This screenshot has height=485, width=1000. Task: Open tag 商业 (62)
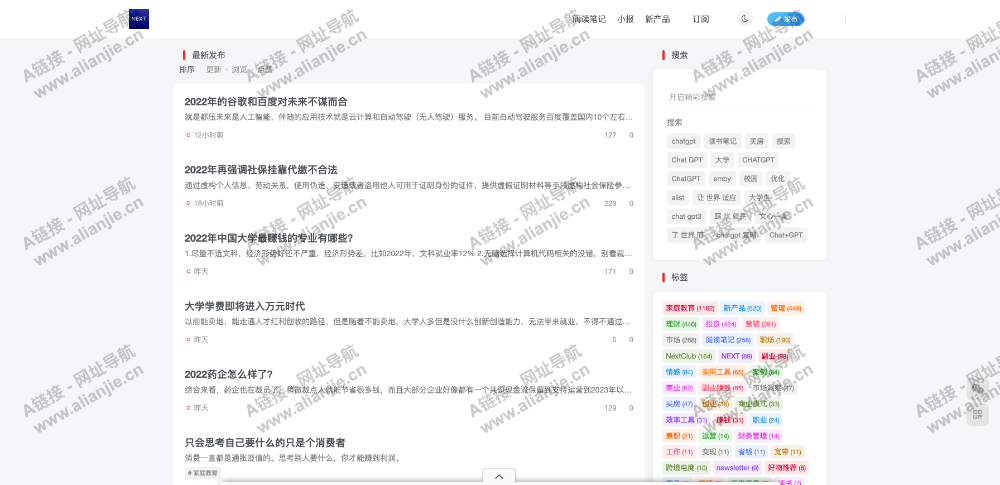679,388
